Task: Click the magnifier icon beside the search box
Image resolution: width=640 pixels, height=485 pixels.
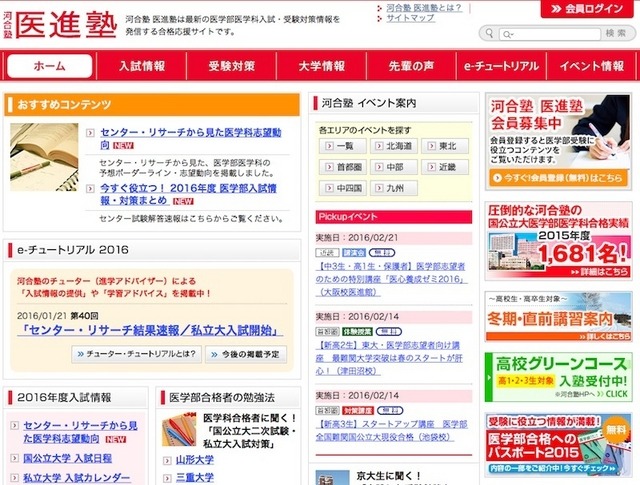Action: click(489, 33)
